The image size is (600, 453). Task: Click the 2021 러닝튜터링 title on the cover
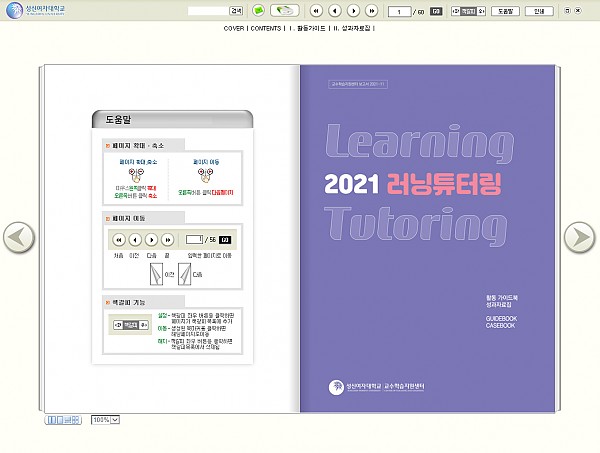(x=413, y=184)
